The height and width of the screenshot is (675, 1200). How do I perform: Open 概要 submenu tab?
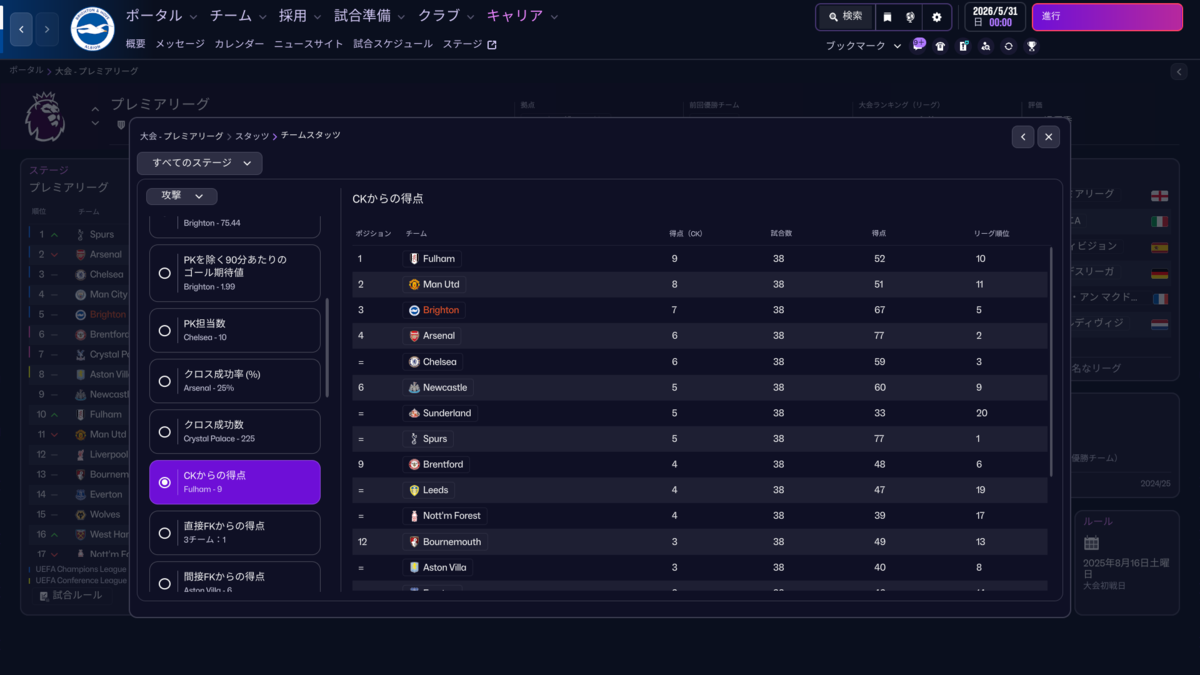click(135, 44)
